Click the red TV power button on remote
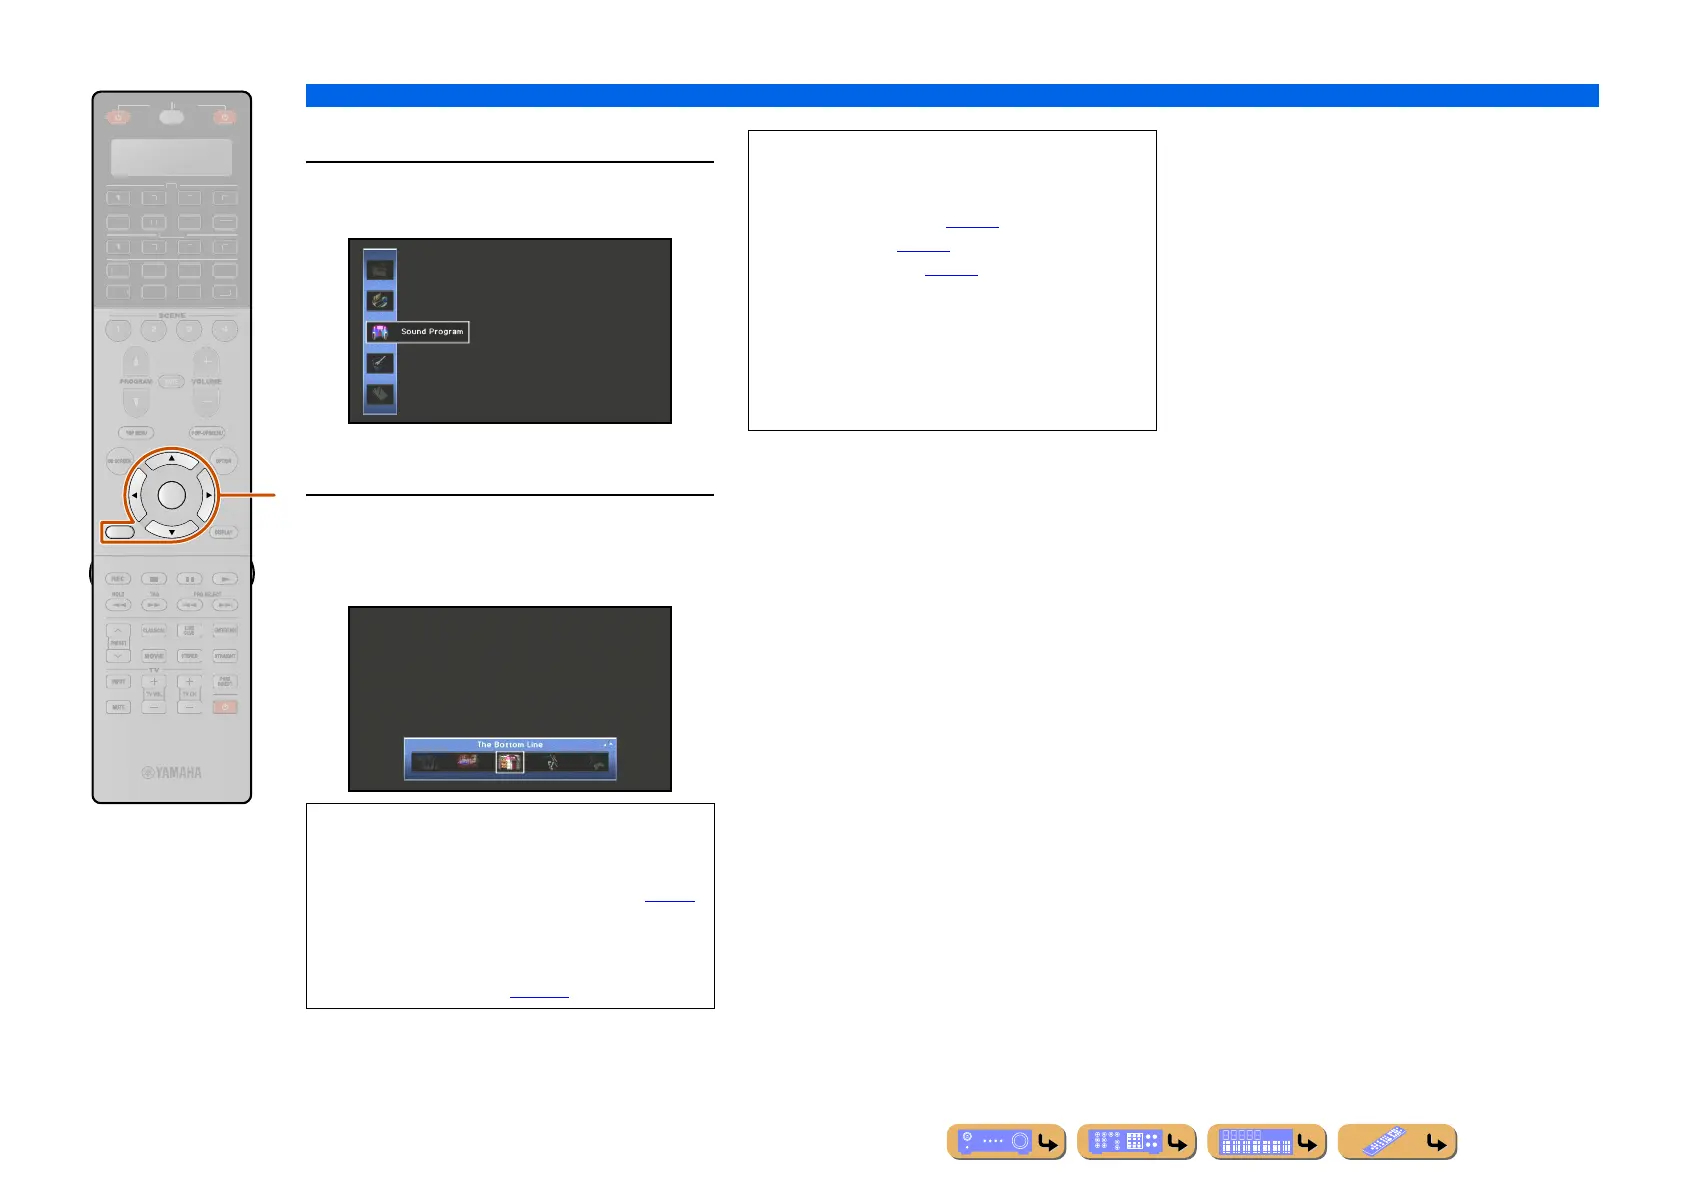This screenshot has width=1684, height=1190. (225, 707)
